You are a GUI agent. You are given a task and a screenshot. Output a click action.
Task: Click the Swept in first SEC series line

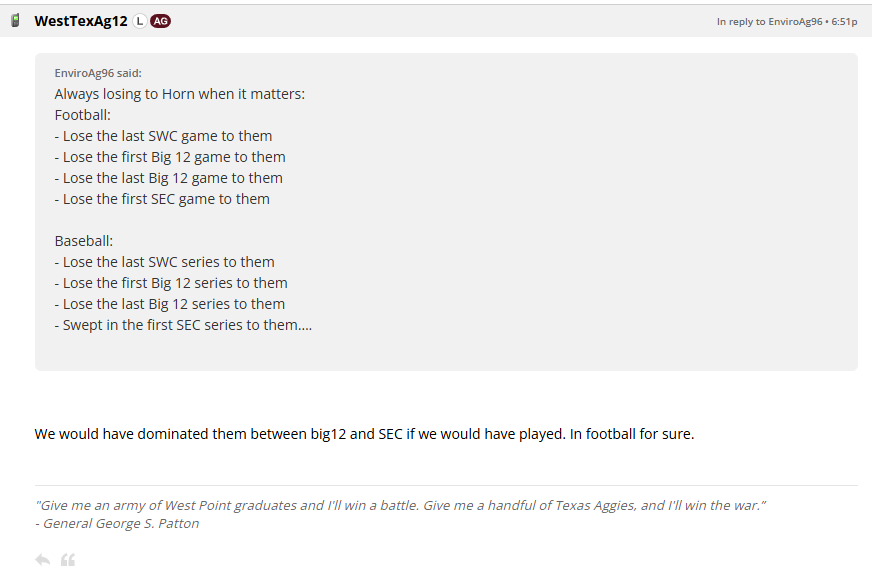183,325
